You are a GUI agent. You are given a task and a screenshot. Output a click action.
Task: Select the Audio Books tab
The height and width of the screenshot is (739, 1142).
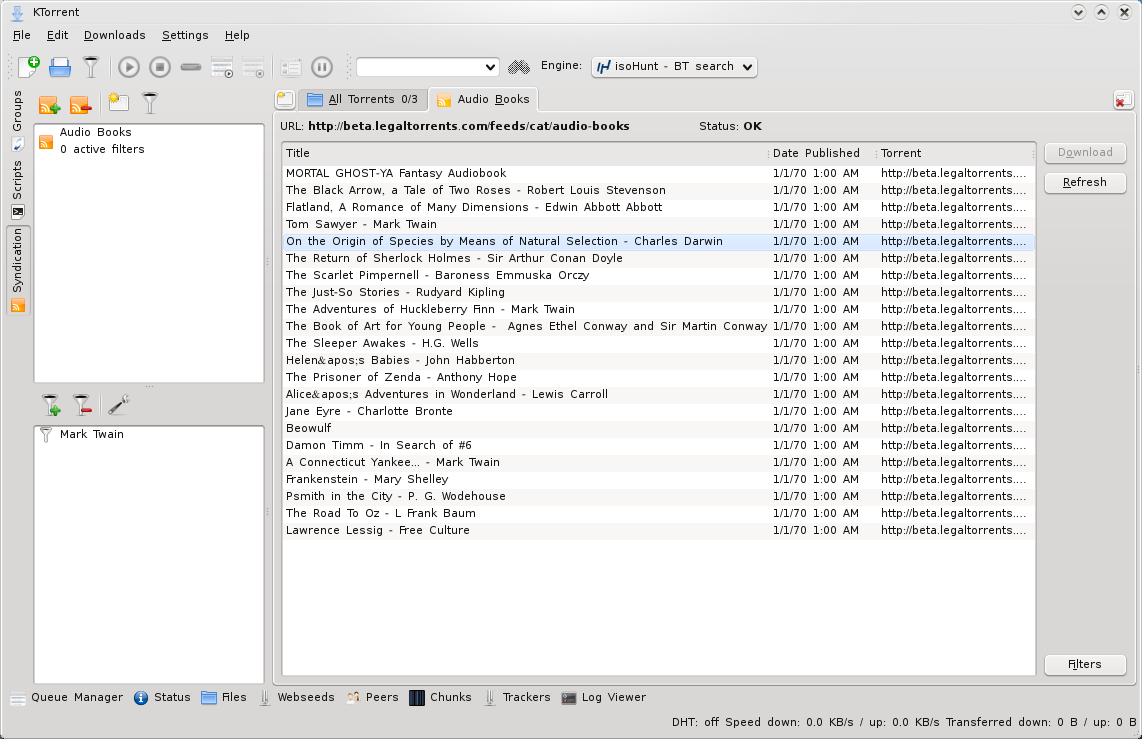point(483,99)
